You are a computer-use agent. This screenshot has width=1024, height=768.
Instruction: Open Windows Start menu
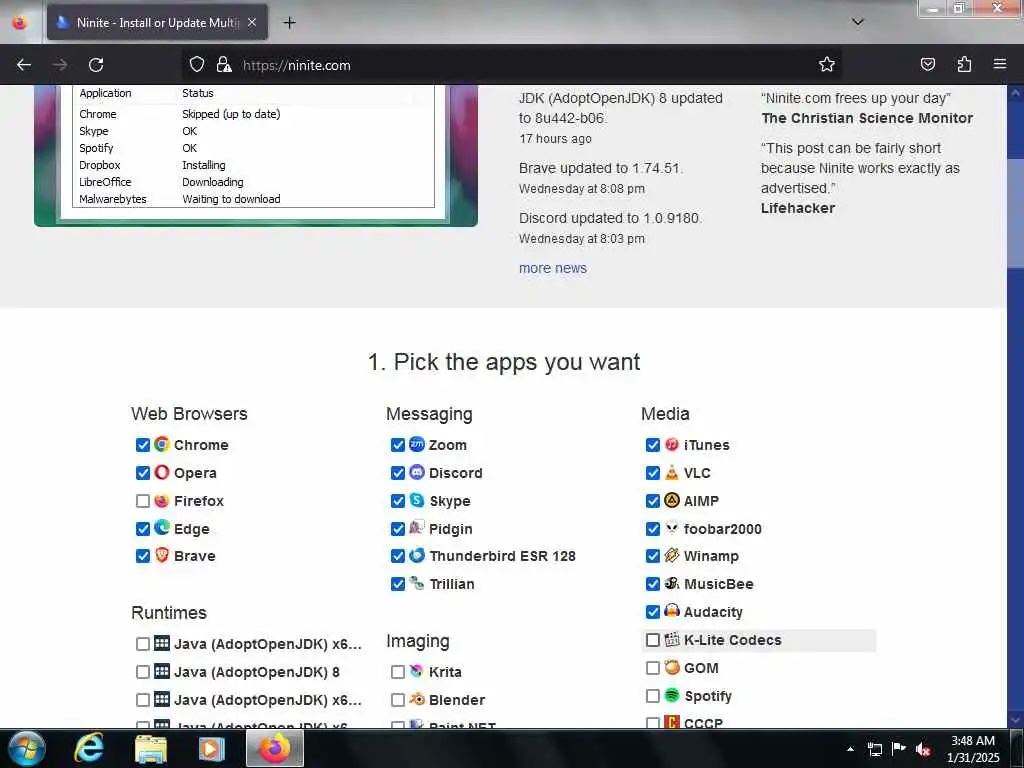tap(26, 749)
